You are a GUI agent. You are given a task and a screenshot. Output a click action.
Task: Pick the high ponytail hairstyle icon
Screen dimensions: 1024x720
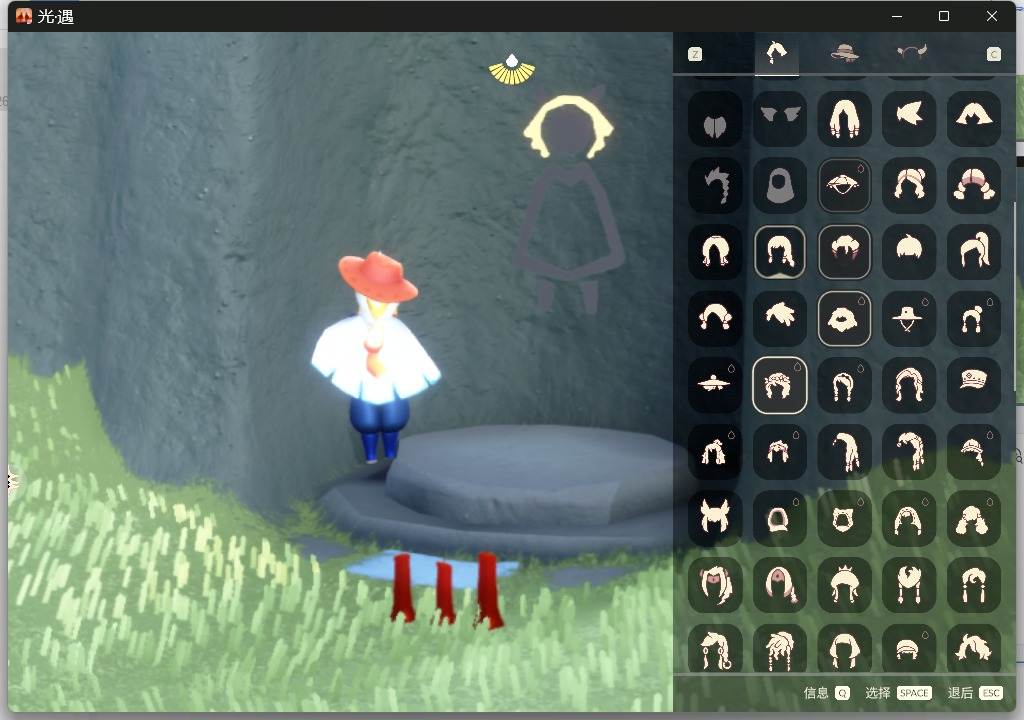[x=973, y=252]
